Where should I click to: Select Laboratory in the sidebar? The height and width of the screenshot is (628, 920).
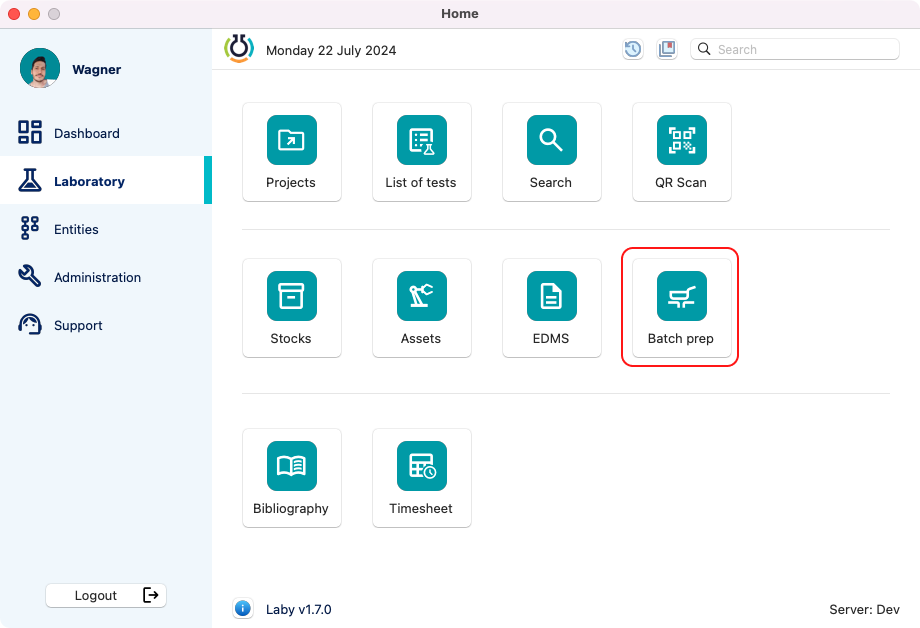pyautogui.click(x=106, y=180)
